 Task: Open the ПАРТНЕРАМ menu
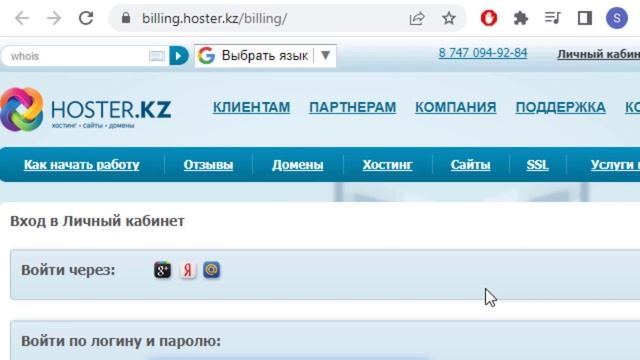pos(353,107)
